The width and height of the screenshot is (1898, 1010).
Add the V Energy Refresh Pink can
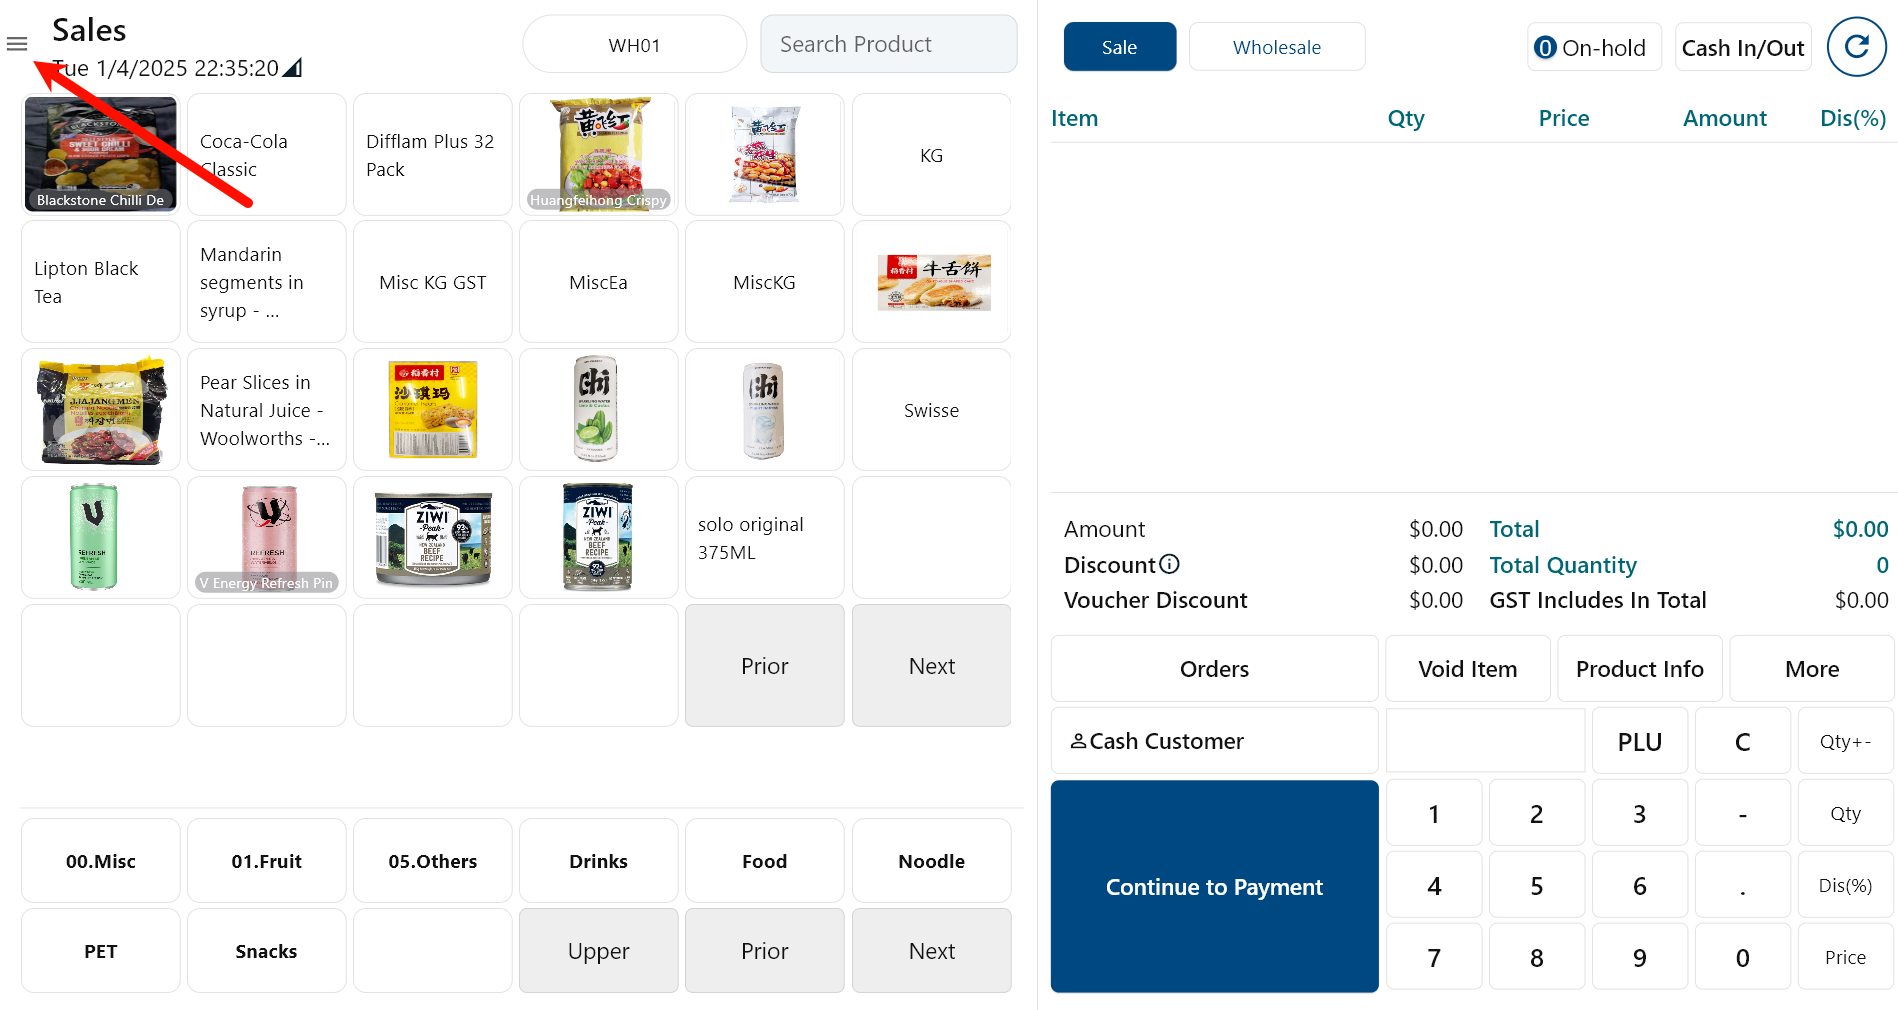(267, 537)
